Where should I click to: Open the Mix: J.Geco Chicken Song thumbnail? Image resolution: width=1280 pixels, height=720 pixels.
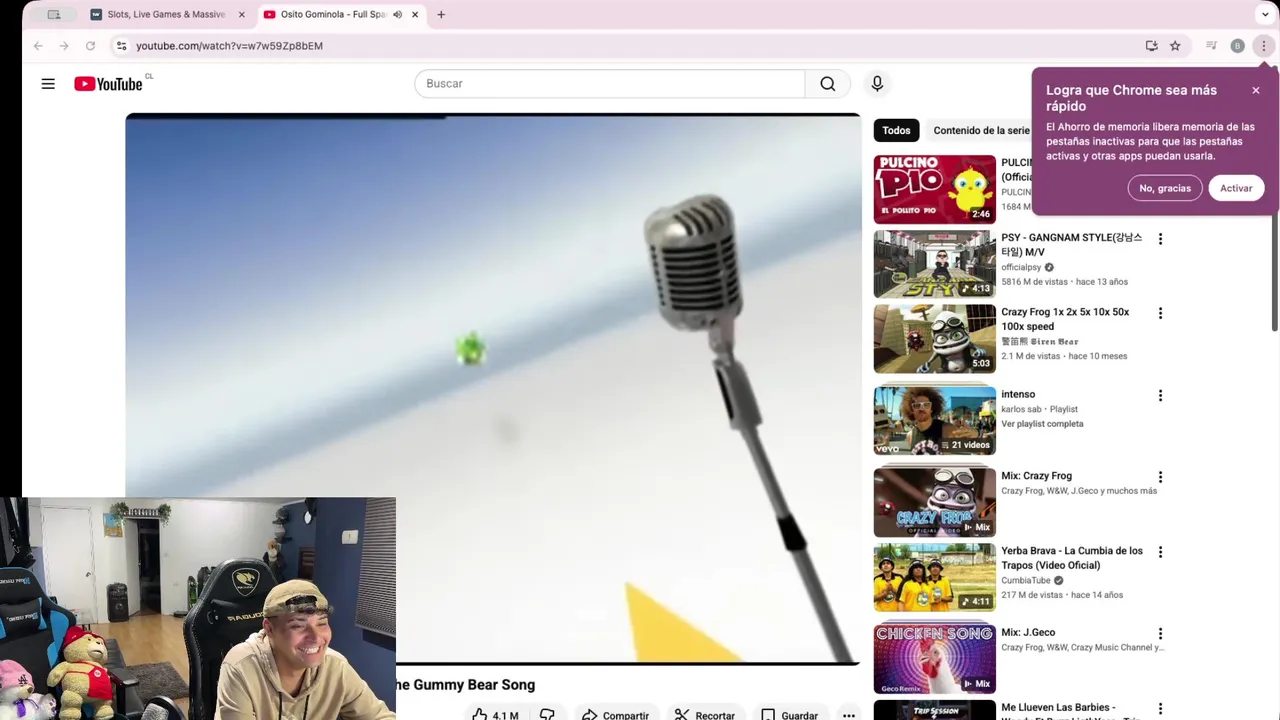point(935,659)
